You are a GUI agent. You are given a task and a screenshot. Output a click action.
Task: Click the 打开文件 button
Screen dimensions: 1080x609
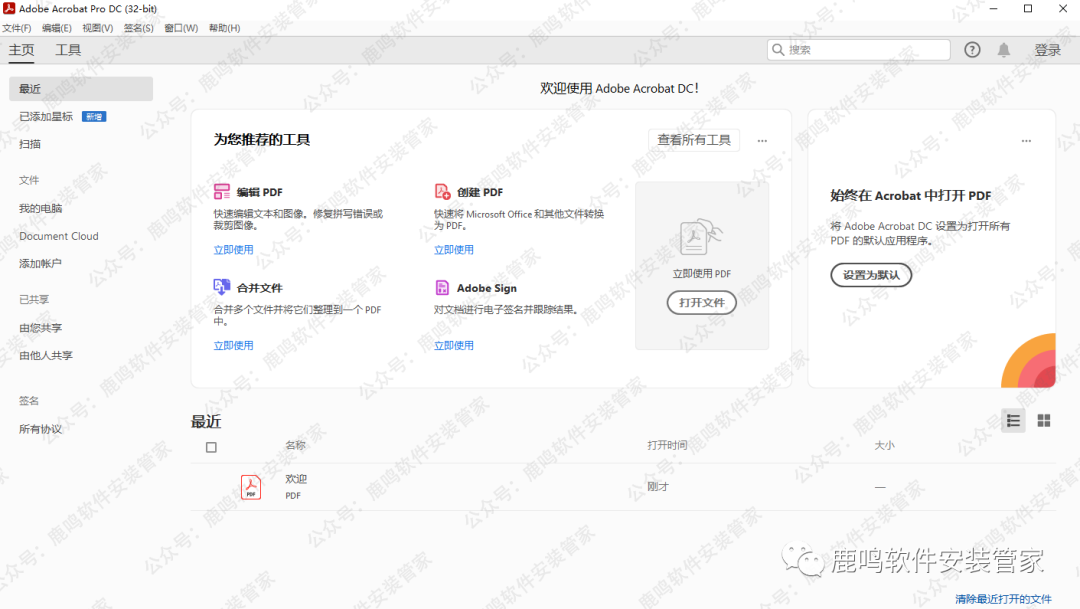click(701, 303)
